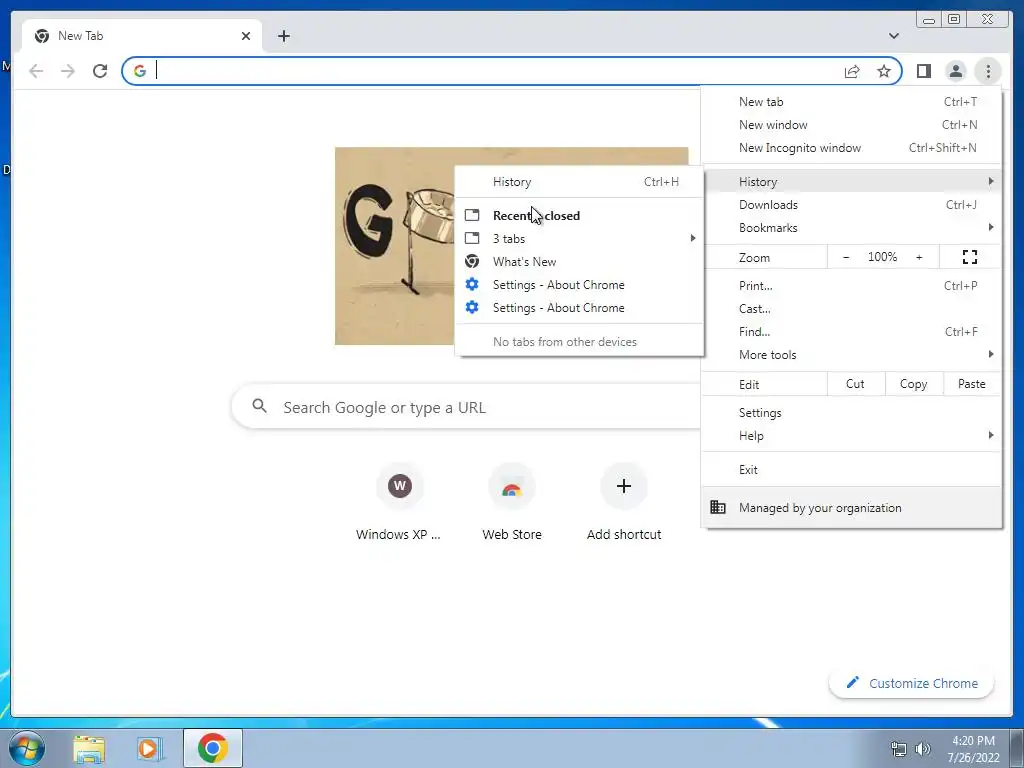Viewport: 1024px width, 768px height.
Task: Click the Add shortcut plus tile
Action: coord(624,502)
